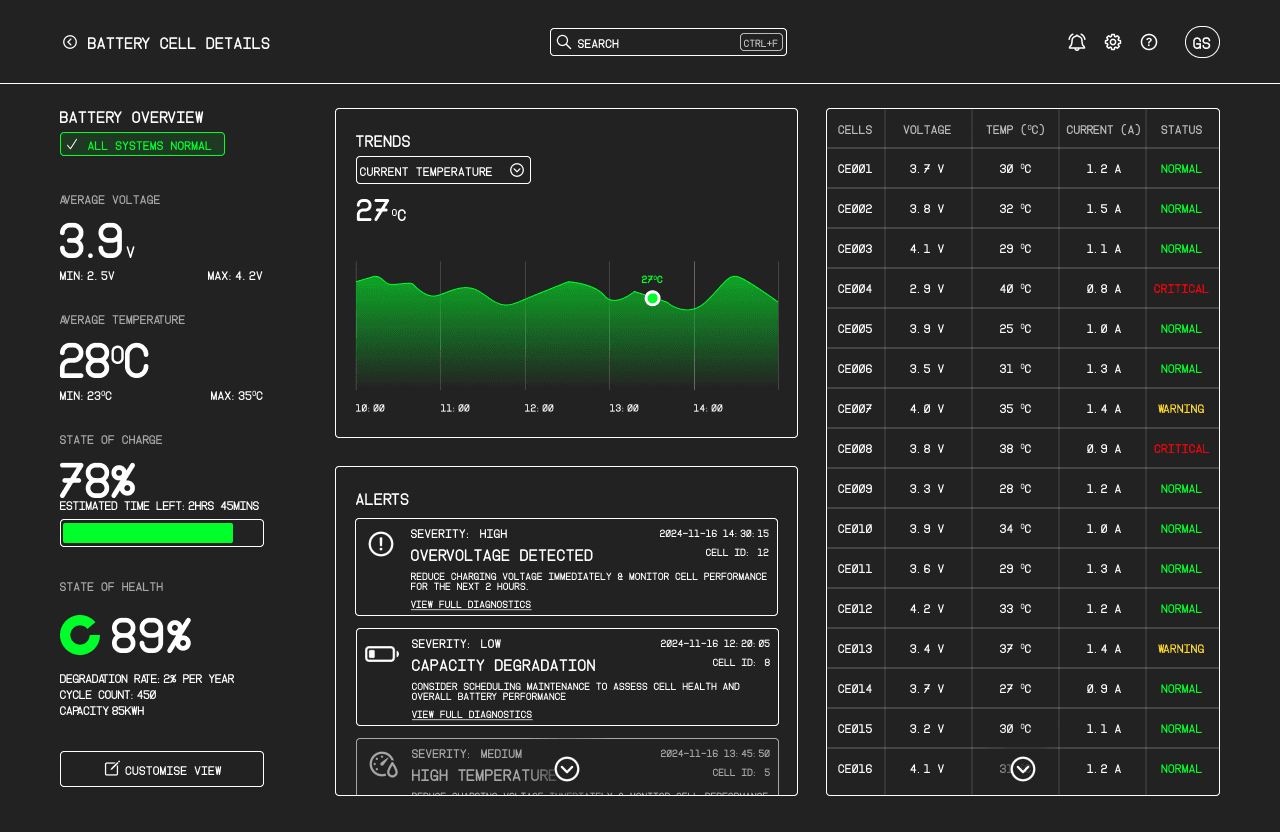Open the GS user avatar

click(x=1202, y=42)
